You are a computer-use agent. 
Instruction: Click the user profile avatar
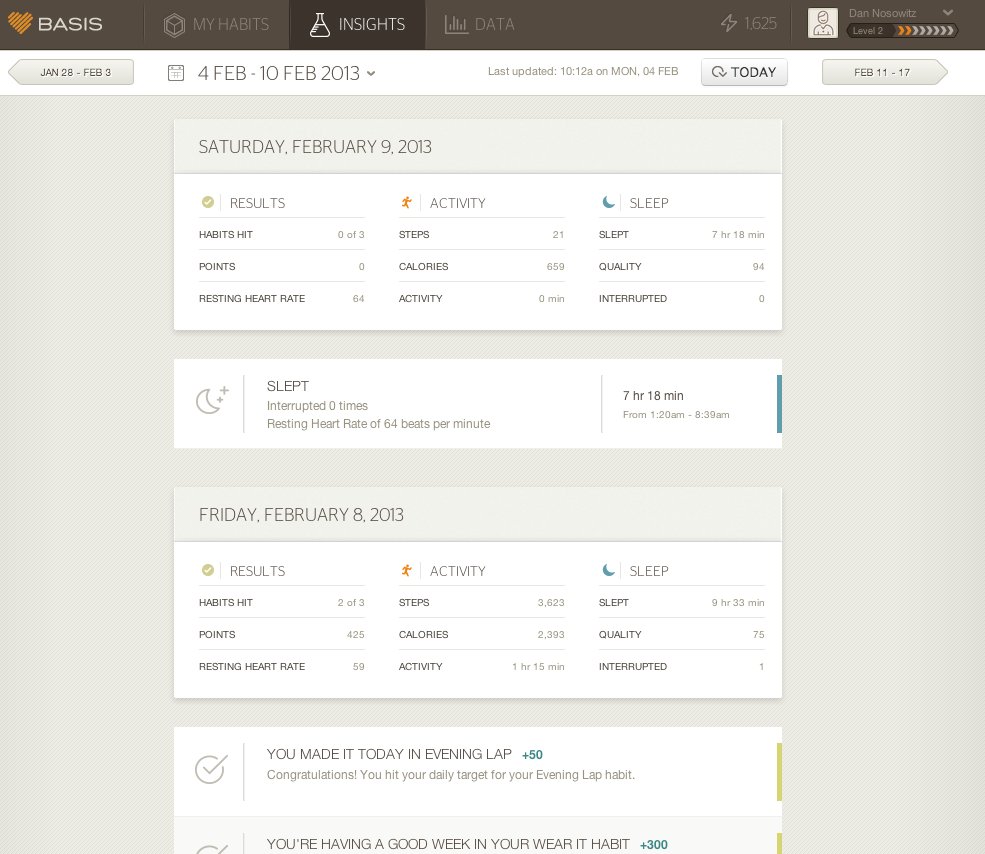pos(822,23)
